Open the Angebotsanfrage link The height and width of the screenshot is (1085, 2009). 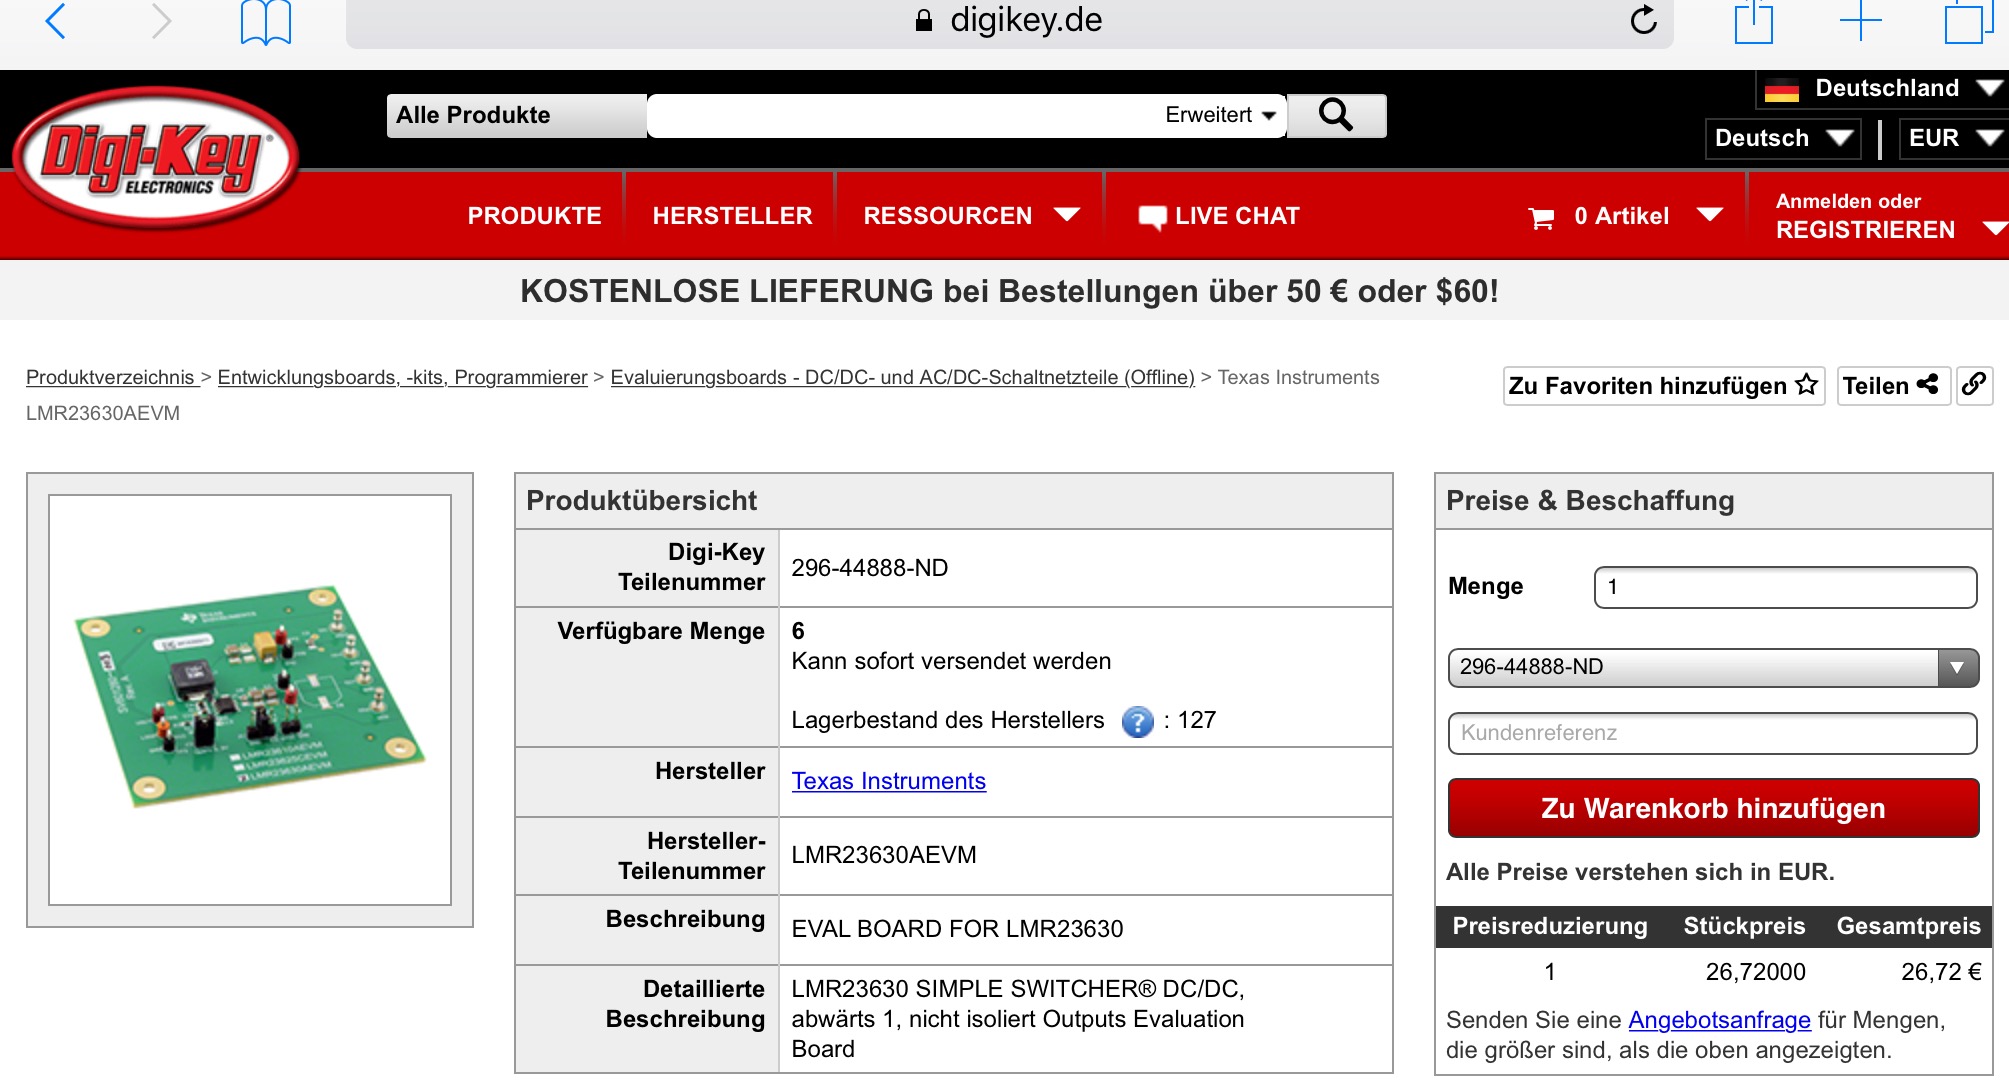(x=1719, y=1020)
